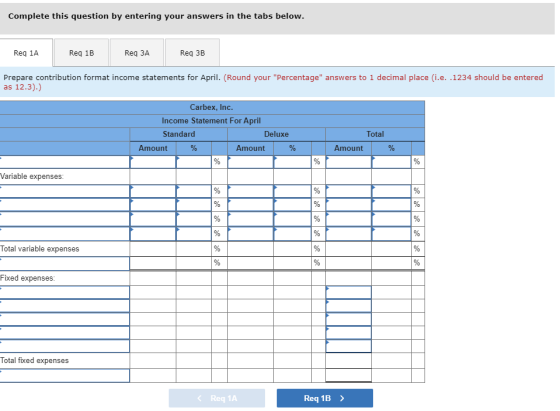Switch to the Req 1B tab
Viewport: 560px width, 411px height.
tap(81, 53)
